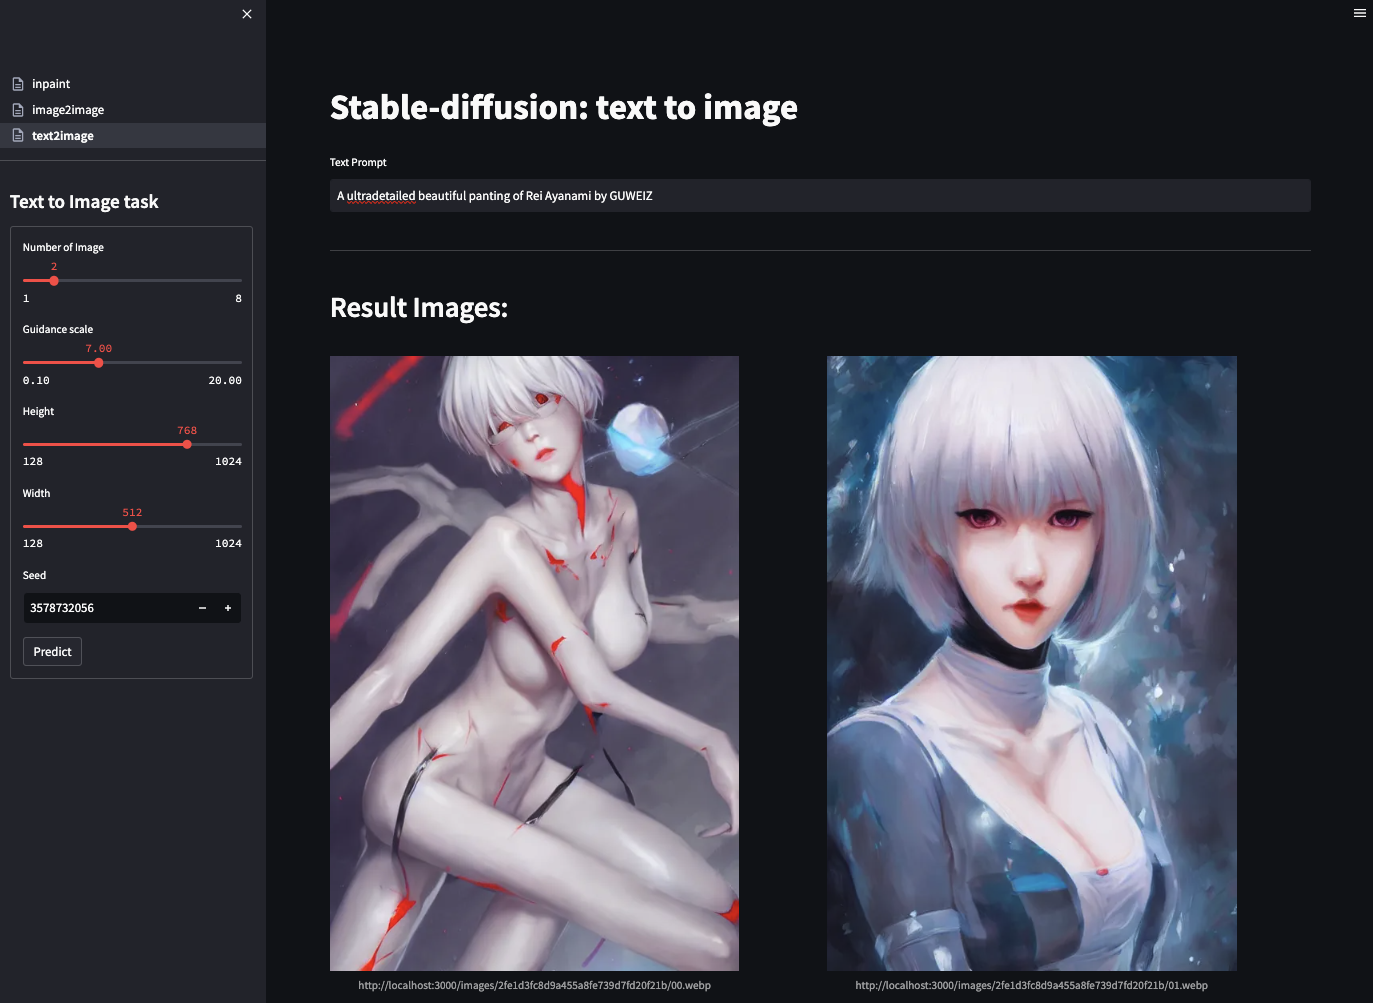Decrease the Seed with the minus button

tap(202, 608)
